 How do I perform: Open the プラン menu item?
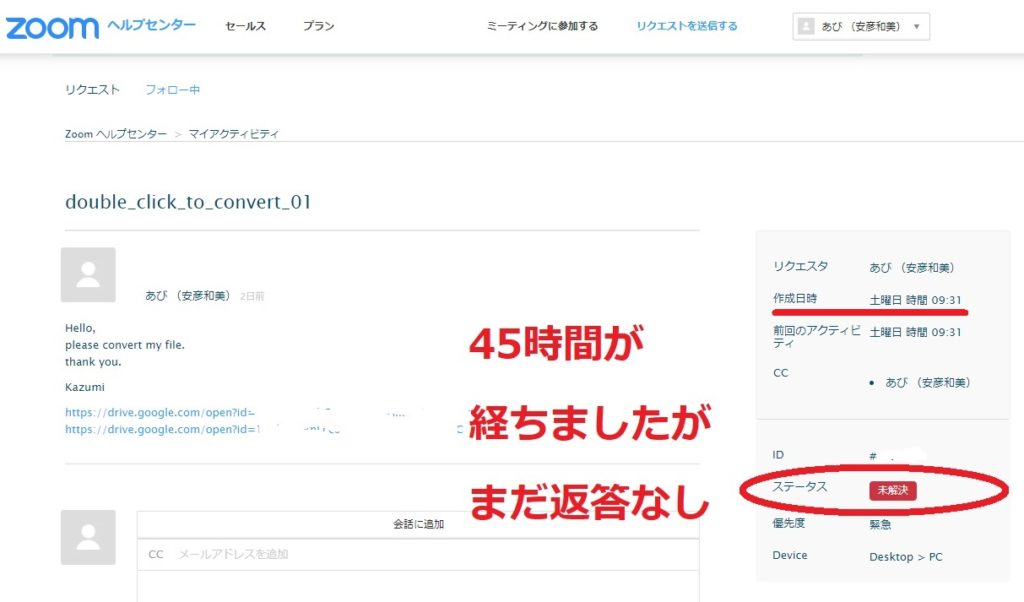[x=317, y=25]
